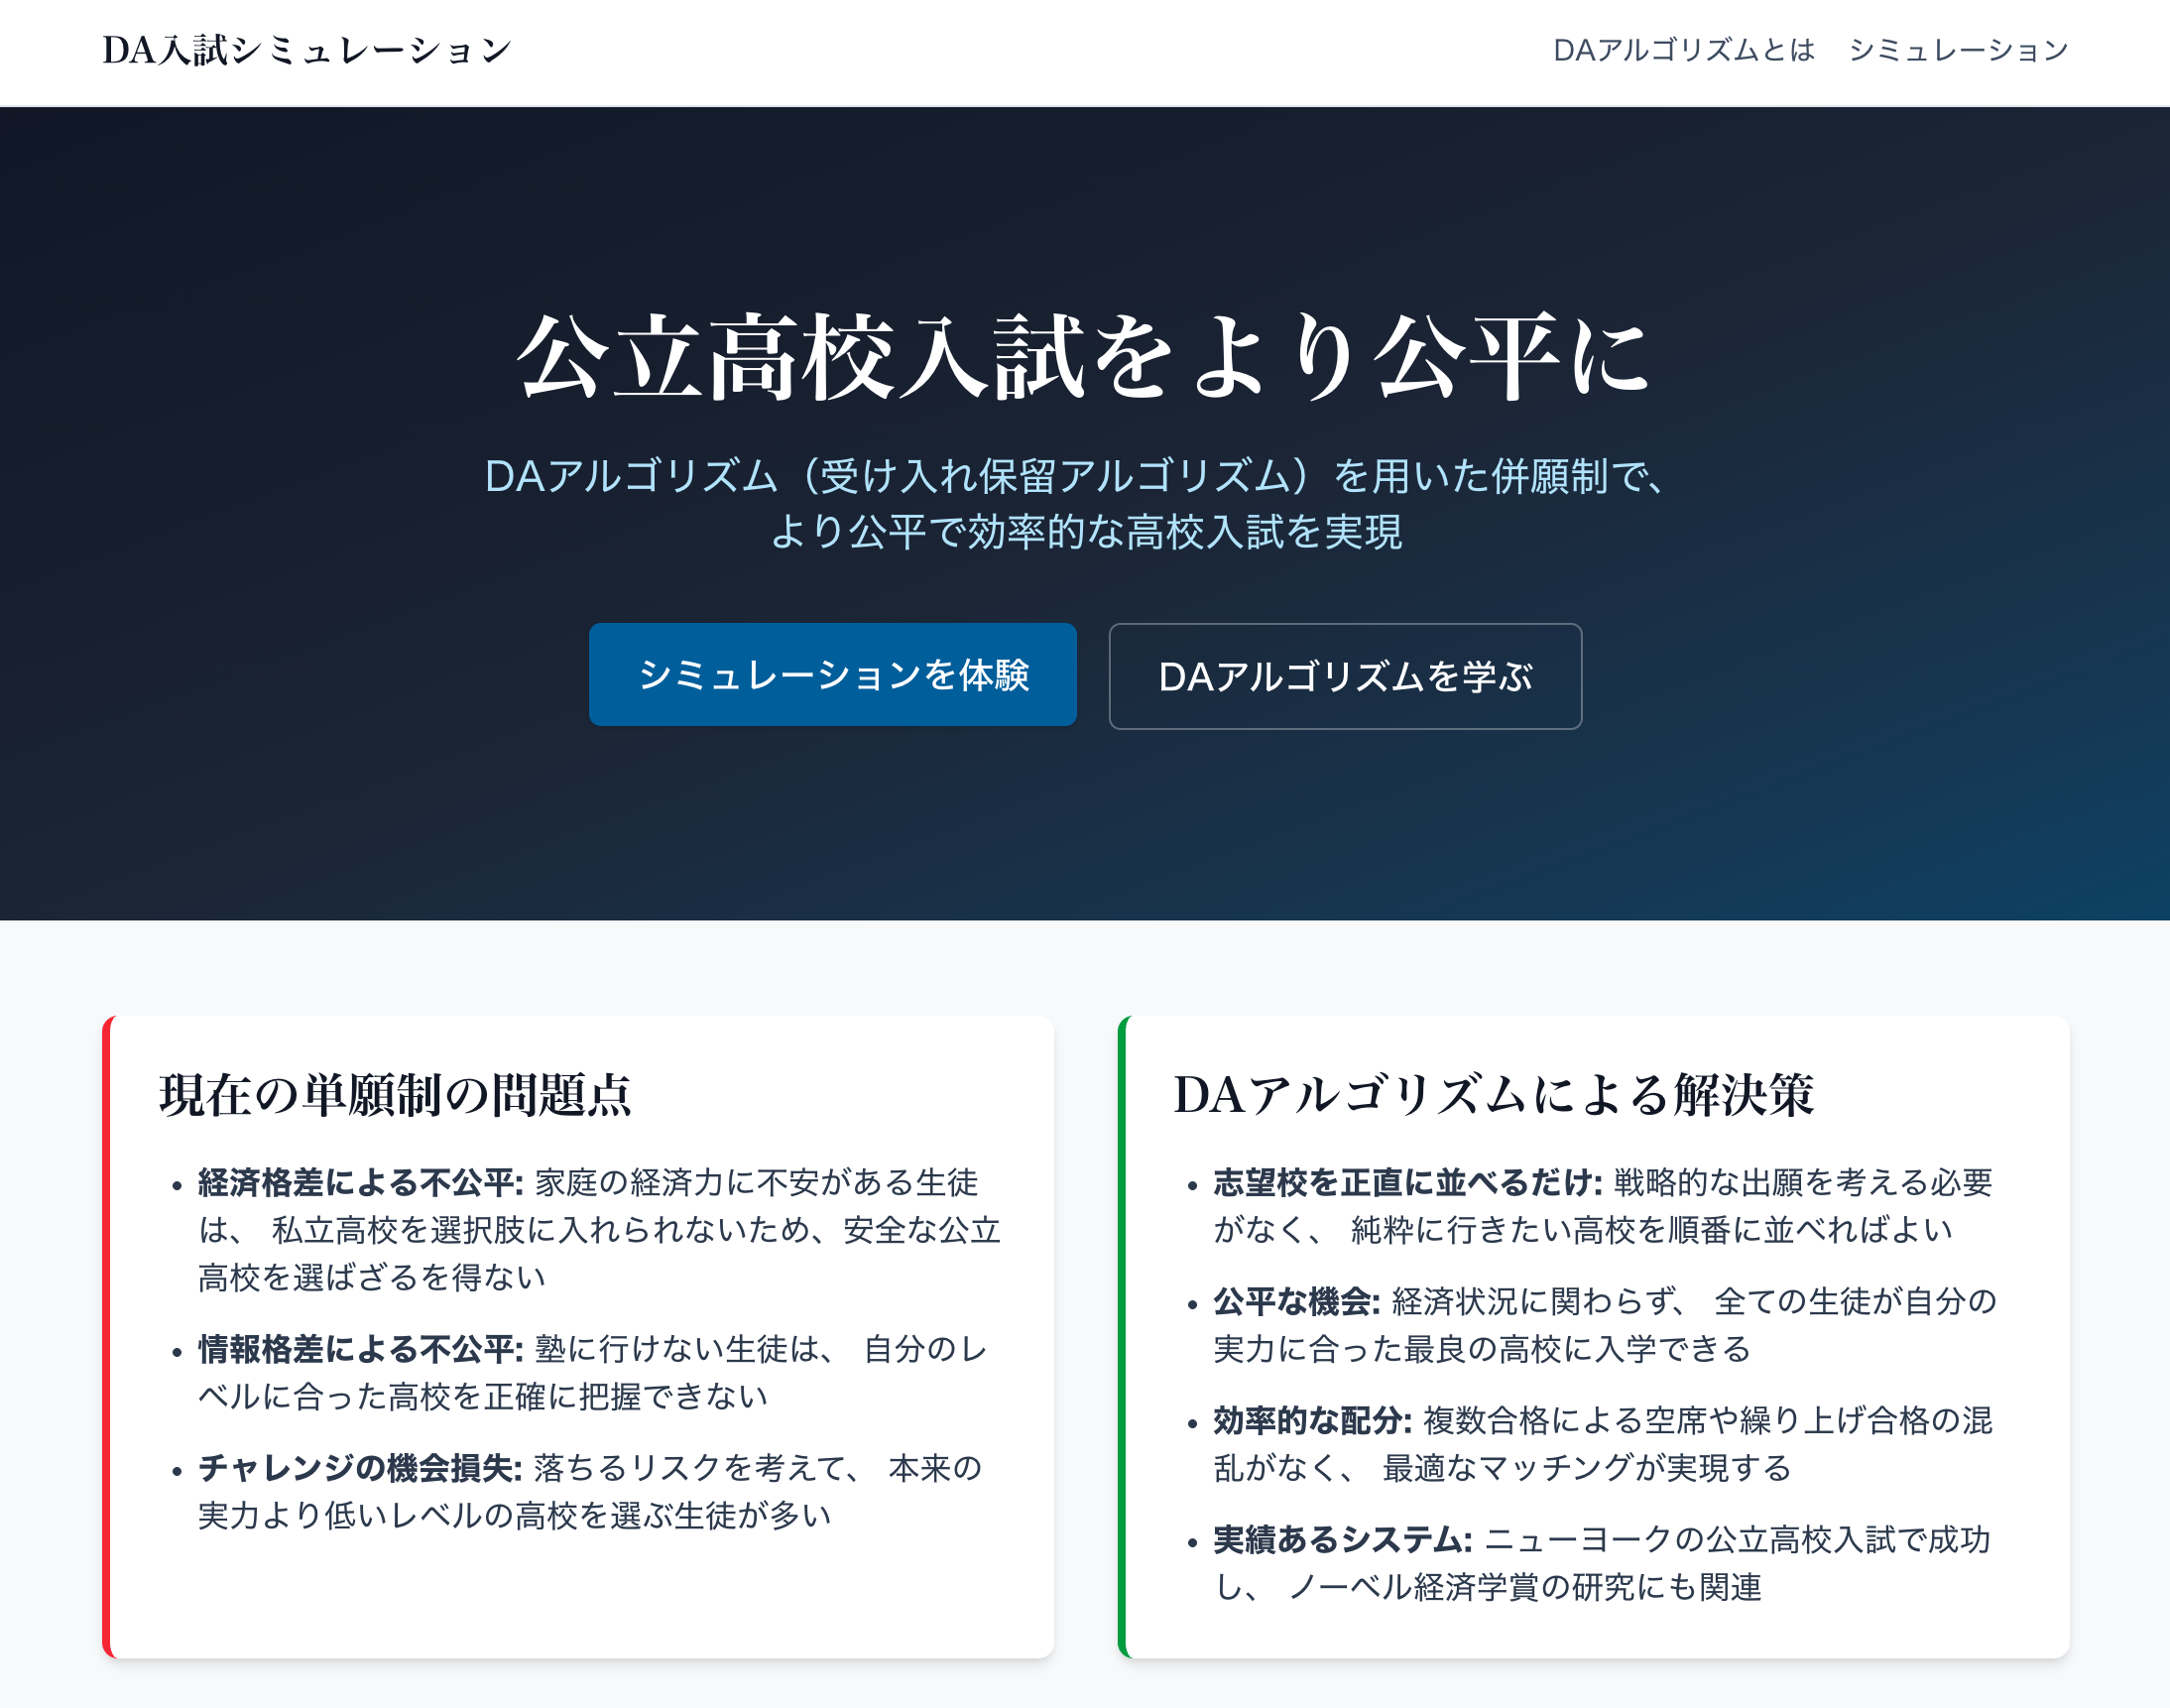Click the text 塾に行けない生徒は
This screenshot has height=1708, width=2170.
coord(680,1349)
